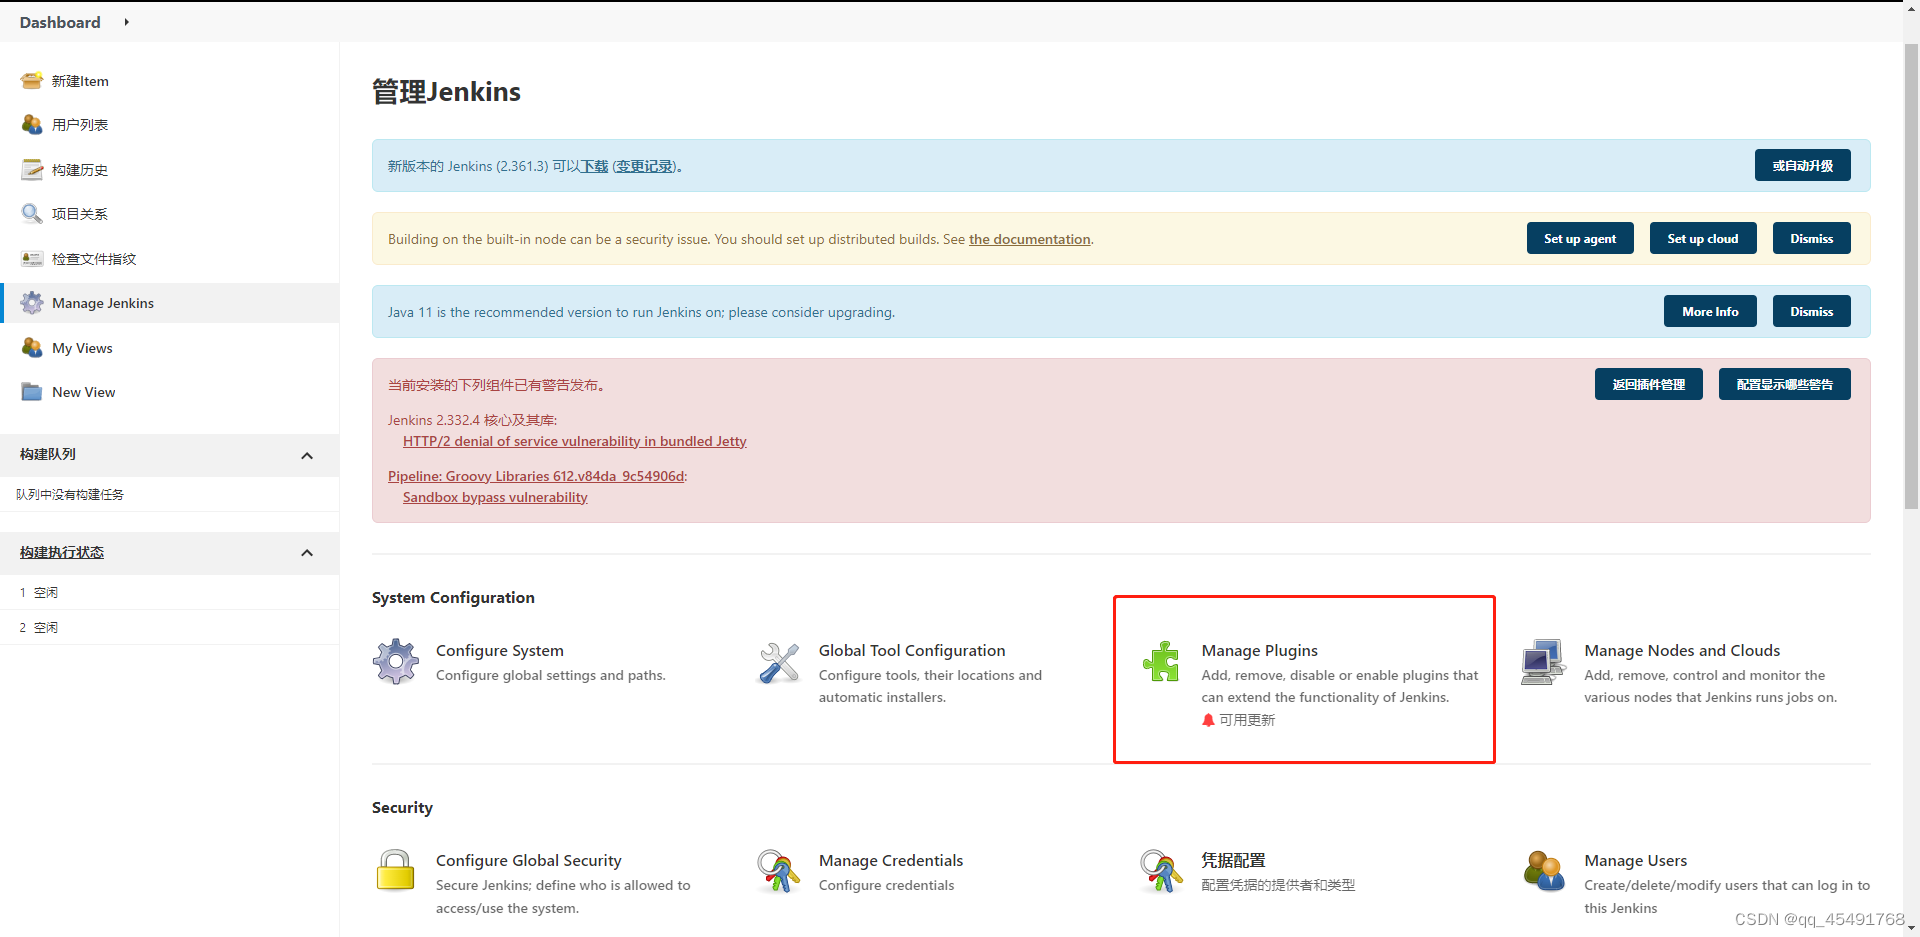
Task: Open the documentation link
Action: tap(1030, 240)
